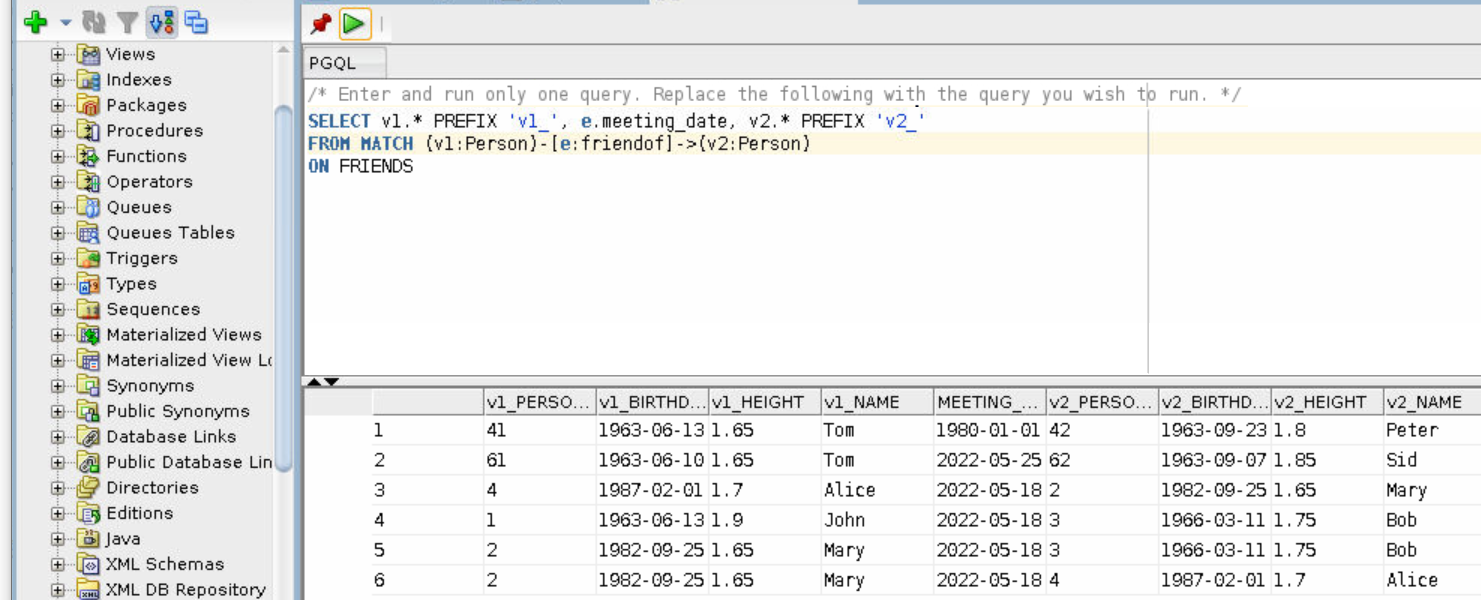Run the query with the green play button
Image resolution: width=1481 pixels, height=600 pixels.
tap(354, 23)
